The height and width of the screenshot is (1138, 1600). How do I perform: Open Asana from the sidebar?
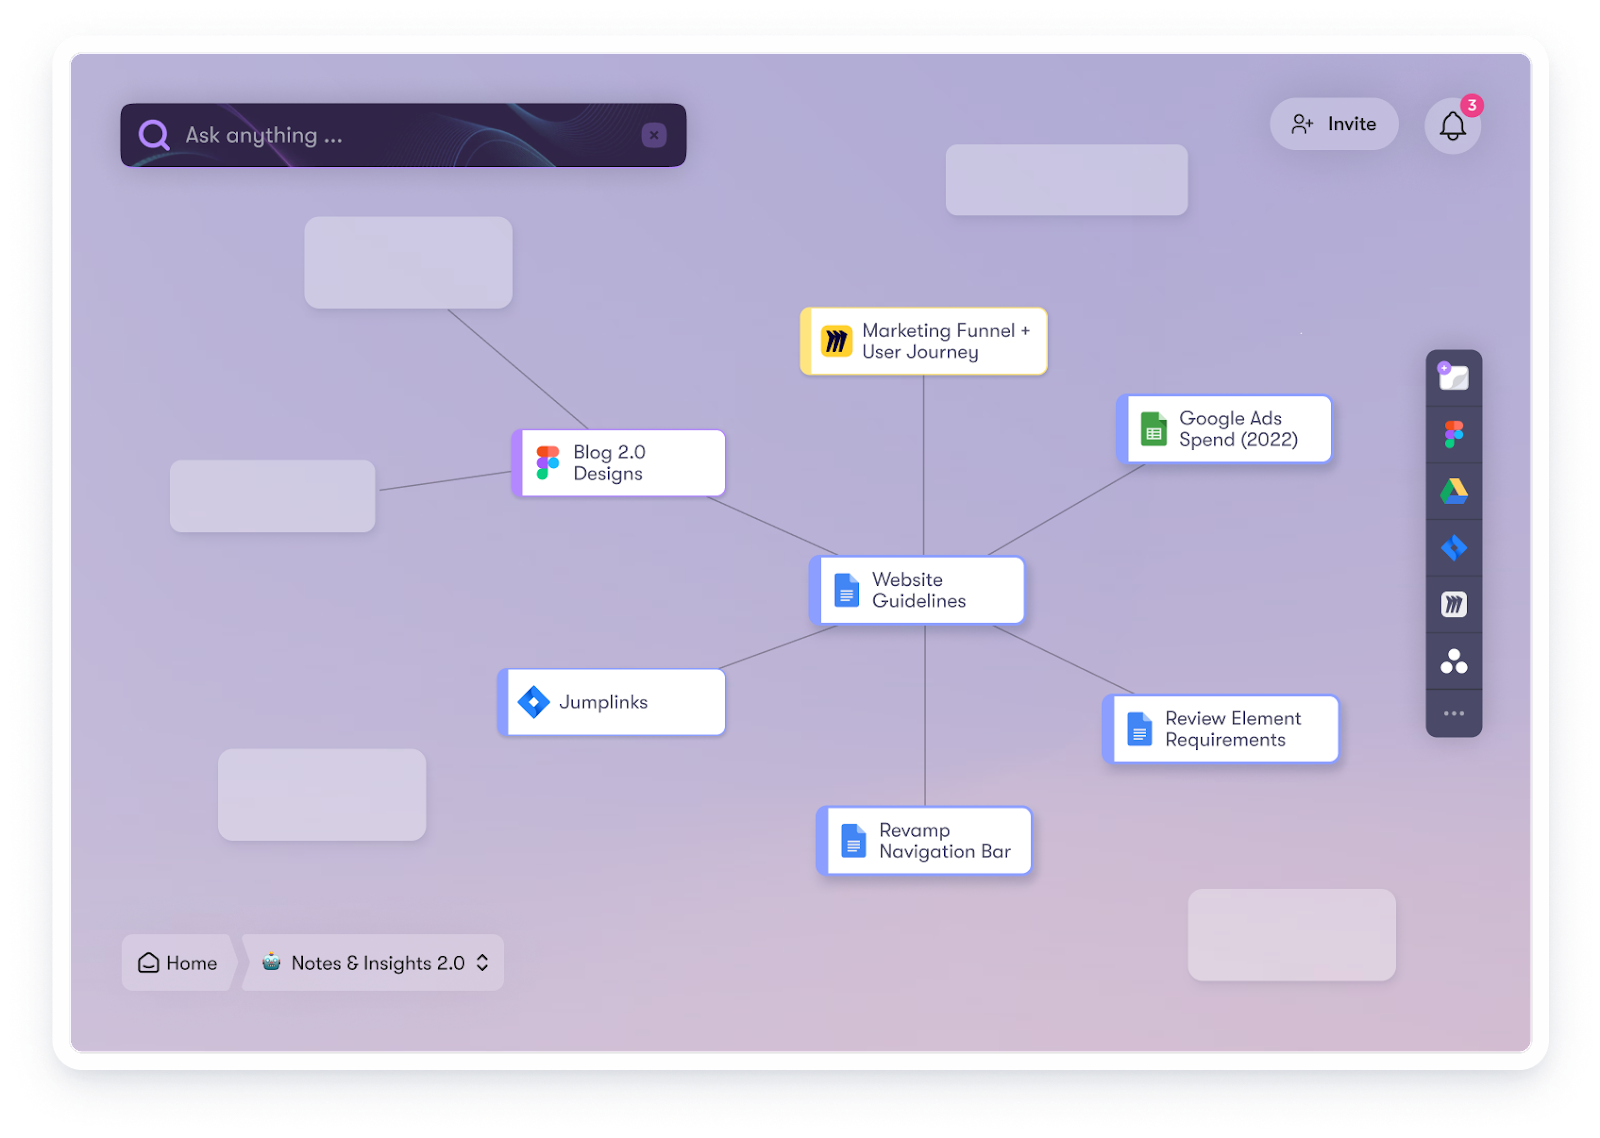pyautogui.click(x=1454, y=660)
